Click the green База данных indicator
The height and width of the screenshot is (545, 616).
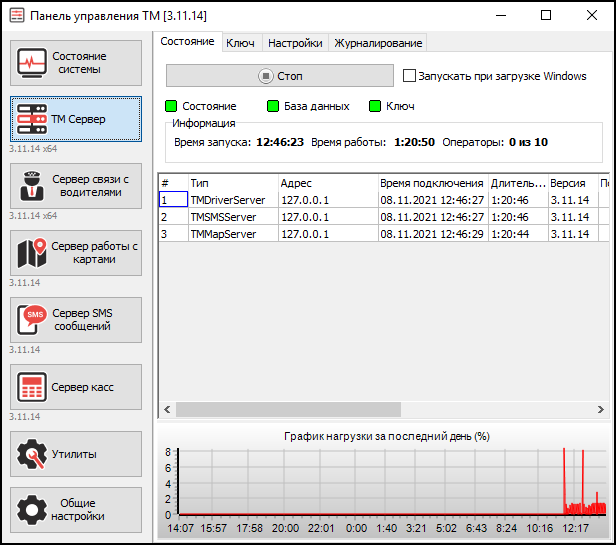(x=273, y=106)
